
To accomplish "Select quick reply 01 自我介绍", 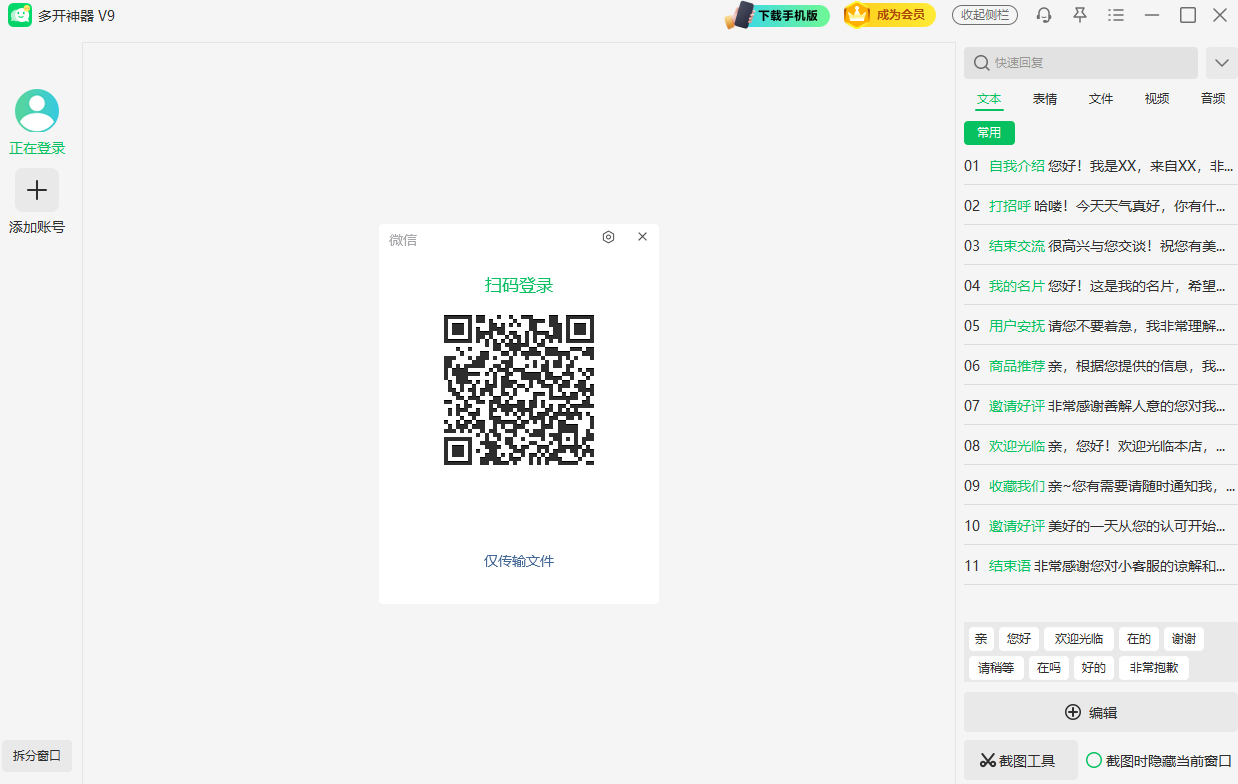I will click(x=1101, y=166).
